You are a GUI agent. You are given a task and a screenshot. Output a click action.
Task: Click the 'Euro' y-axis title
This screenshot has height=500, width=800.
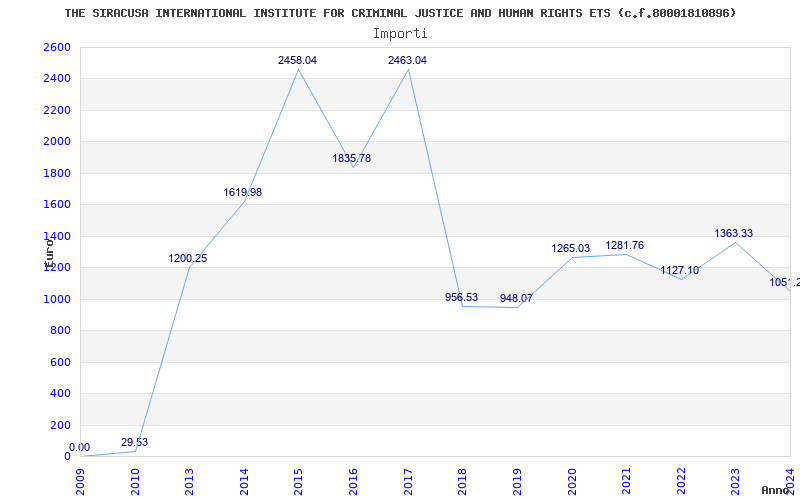(49, 254)
